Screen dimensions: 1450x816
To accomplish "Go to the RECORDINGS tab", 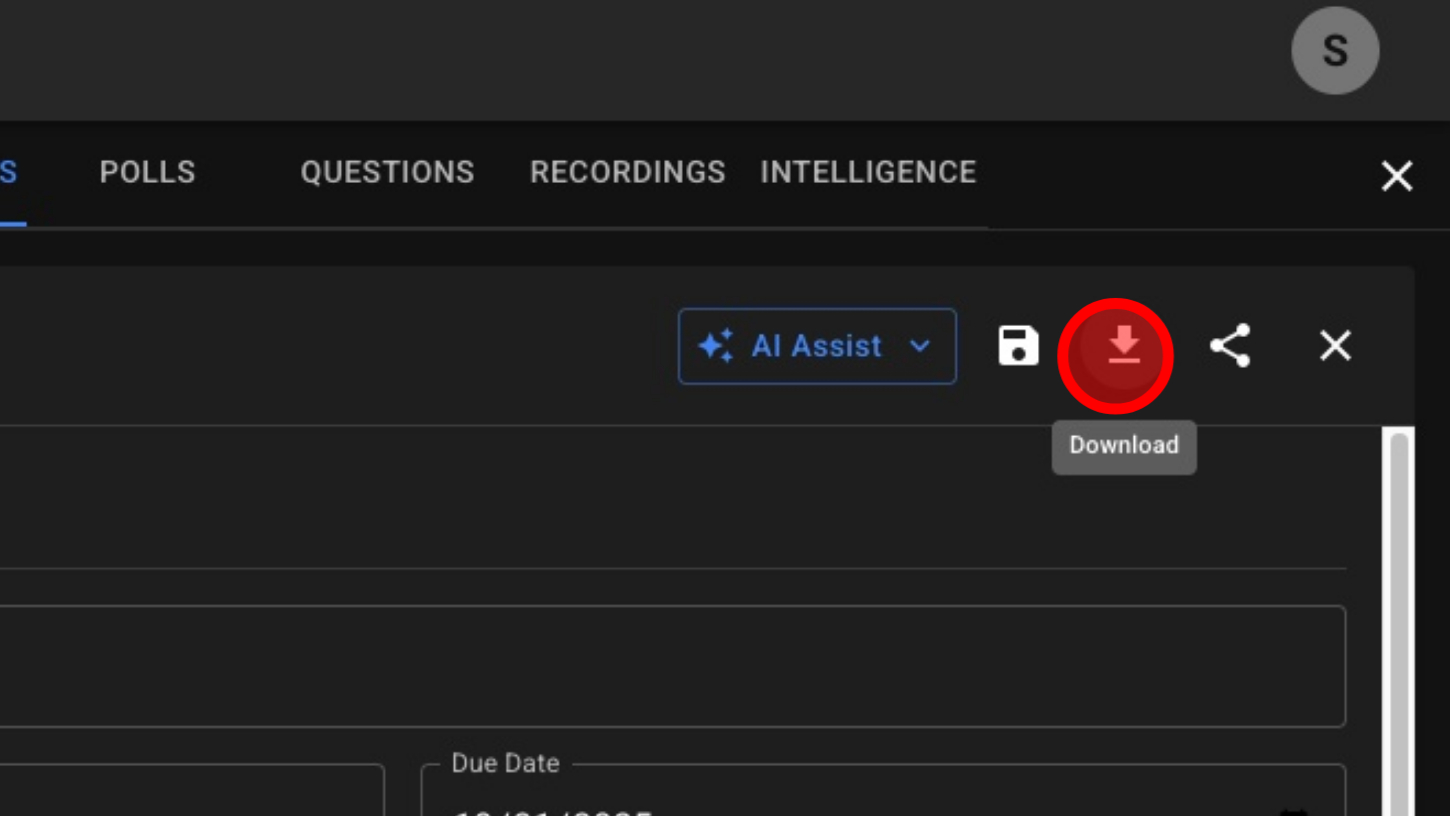I will [x=627, y=172].
